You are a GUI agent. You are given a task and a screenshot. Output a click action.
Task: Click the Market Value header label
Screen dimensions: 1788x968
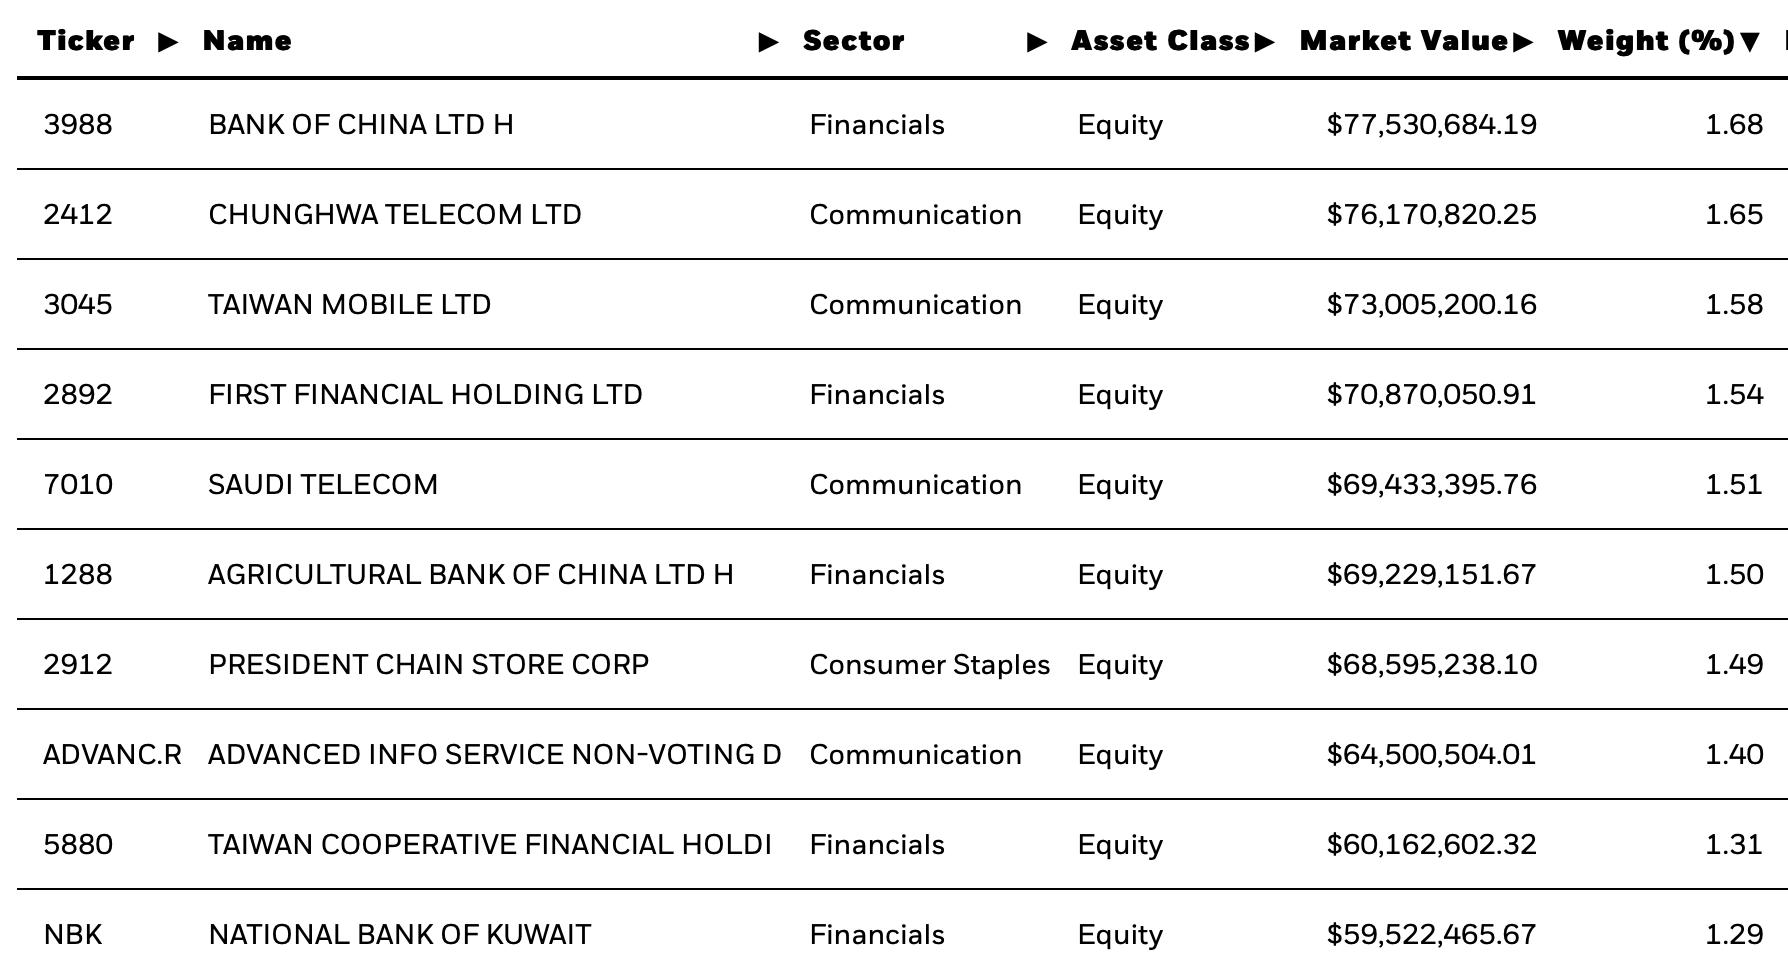pos(1404,41)
